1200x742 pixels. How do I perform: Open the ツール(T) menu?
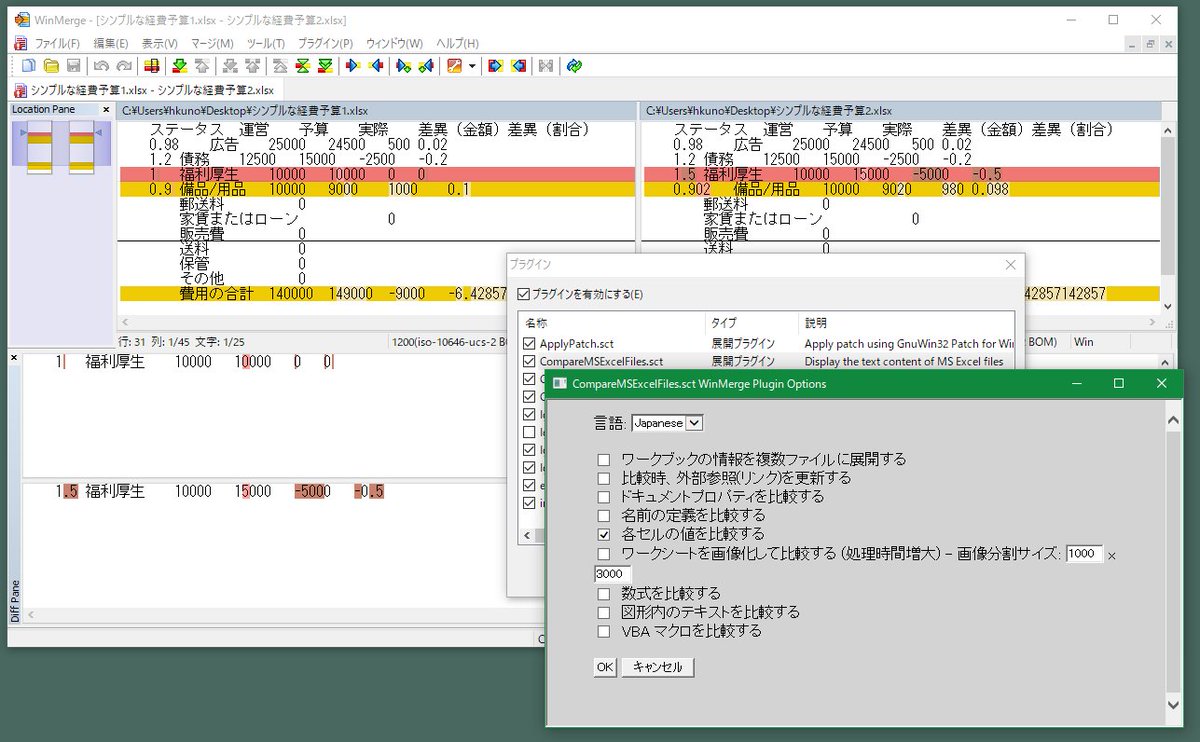[x=265, y=44]
